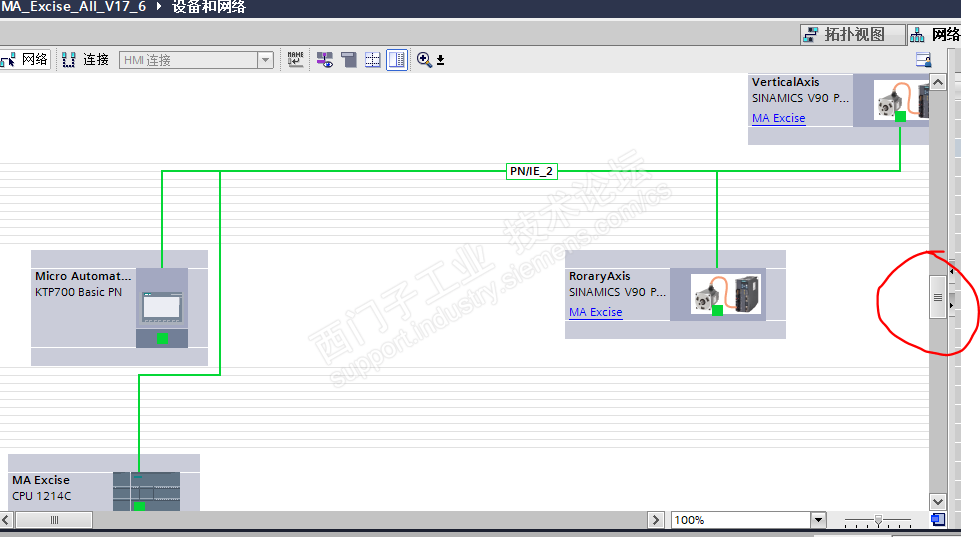The width and height of the screenshot is (980, 537).
Task: Activate the network (网络) mode button
Action: click(24, 59)
